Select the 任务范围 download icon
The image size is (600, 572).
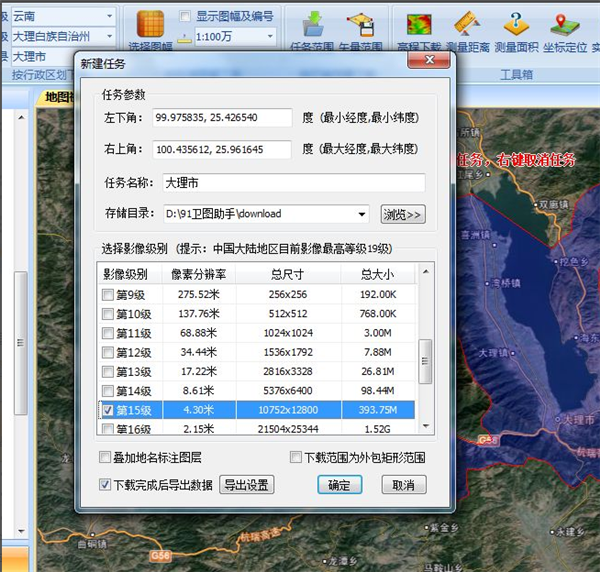(x=313, y=24)
